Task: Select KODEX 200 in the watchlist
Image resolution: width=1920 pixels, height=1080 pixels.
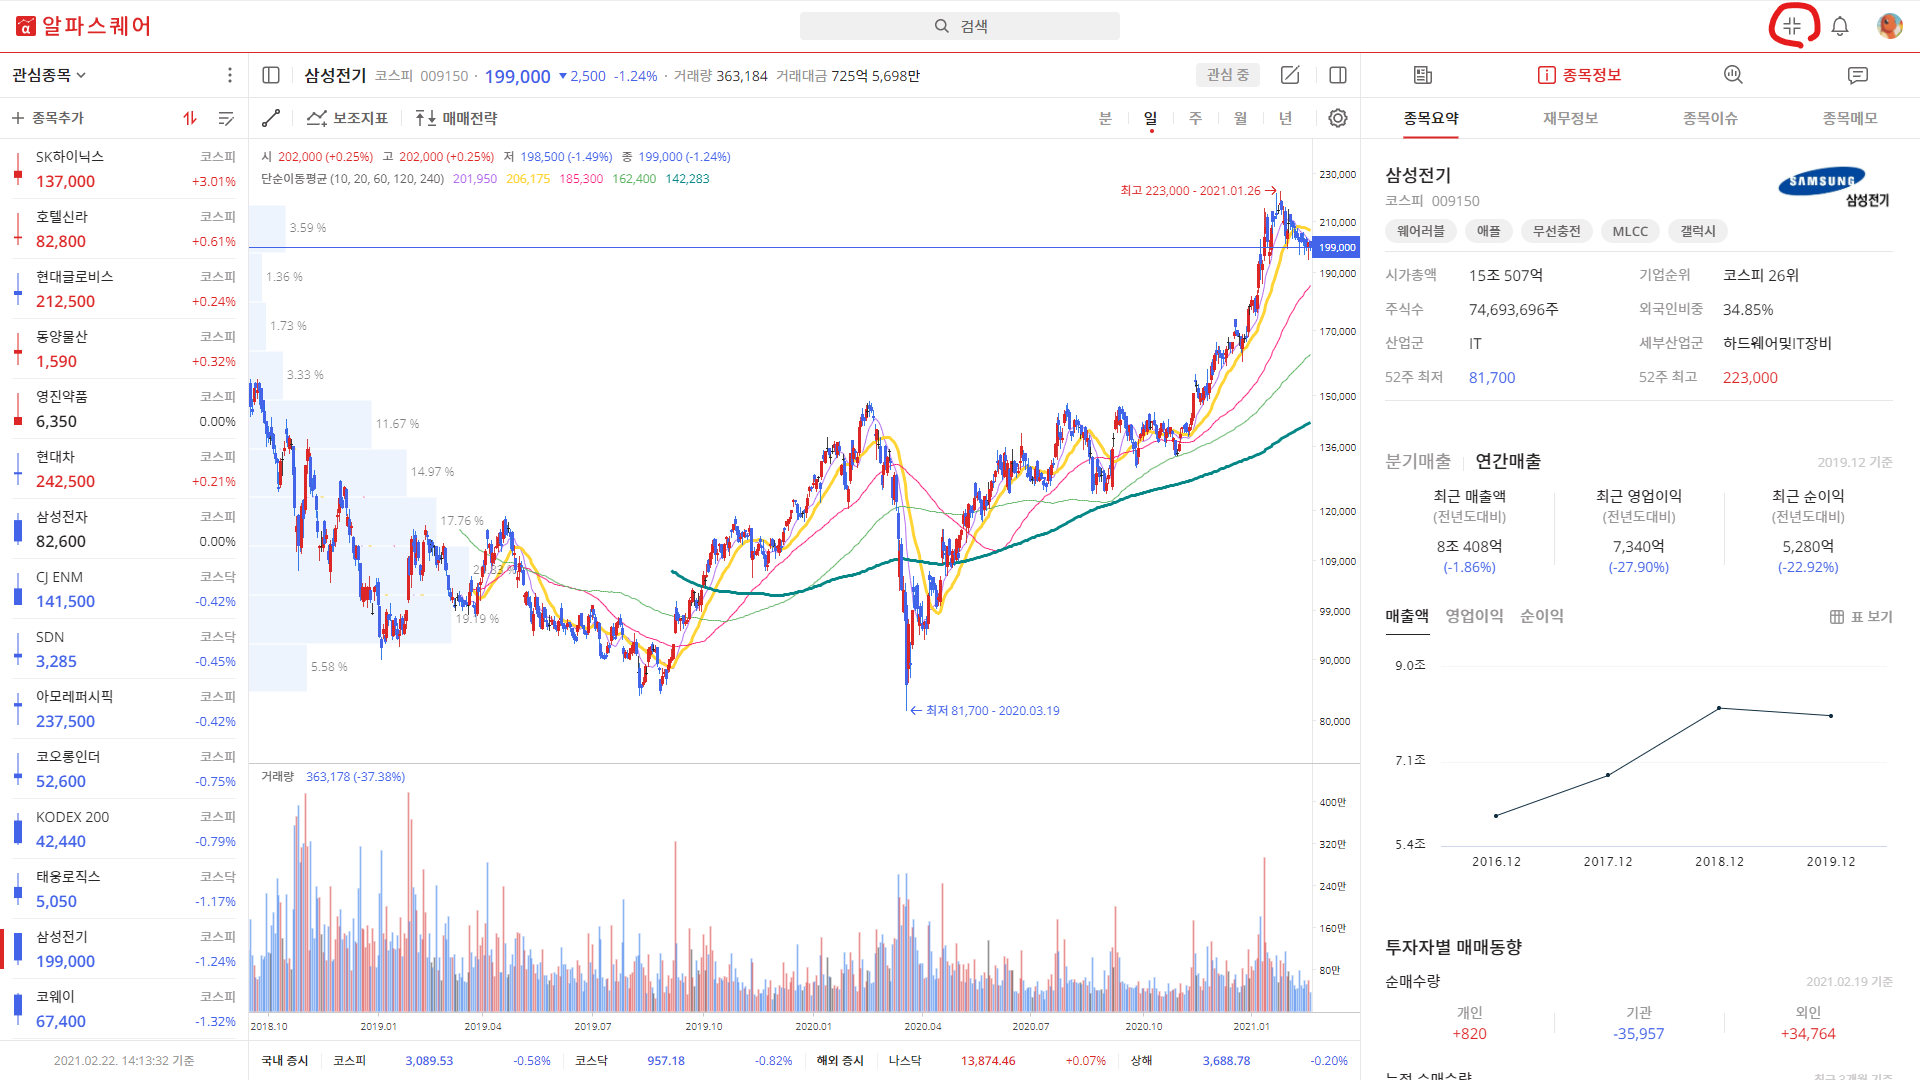Action: pos(124,829)
